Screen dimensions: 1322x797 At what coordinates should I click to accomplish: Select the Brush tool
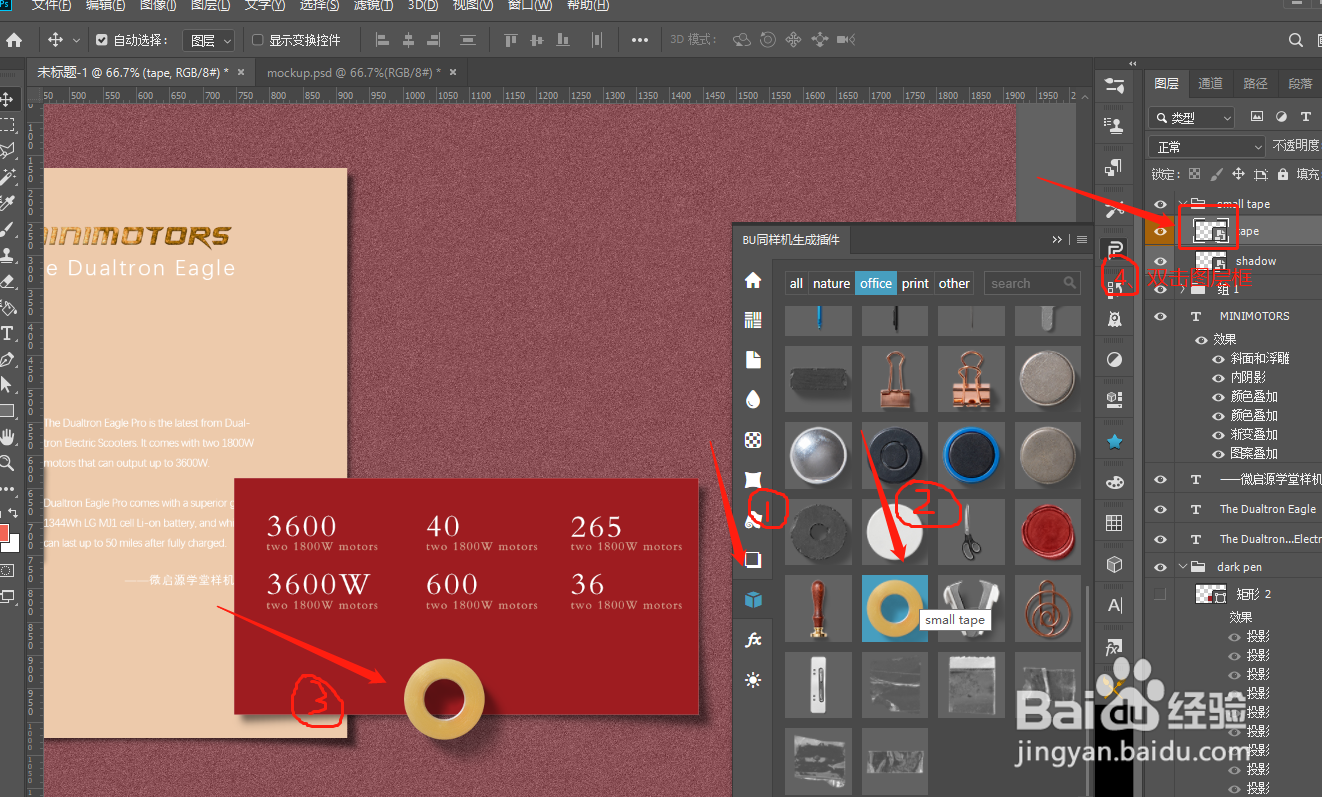coord(8,229)
